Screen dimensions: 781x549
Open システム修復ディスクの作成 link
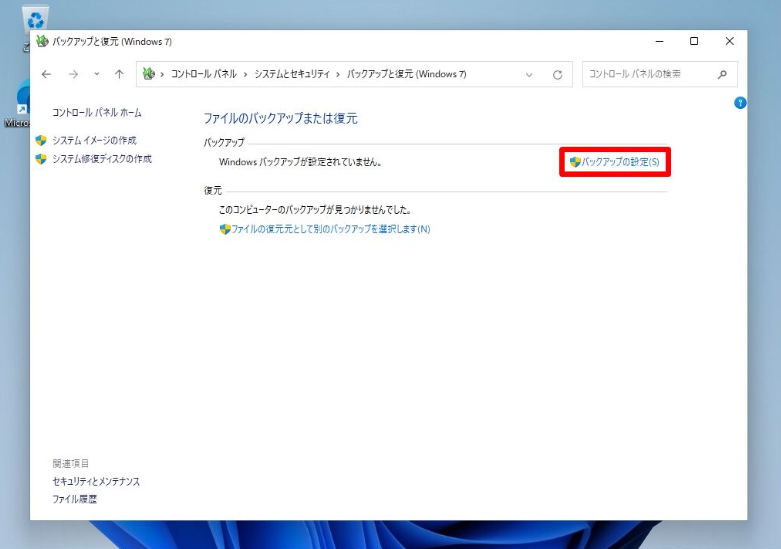[x=102, y=159]
